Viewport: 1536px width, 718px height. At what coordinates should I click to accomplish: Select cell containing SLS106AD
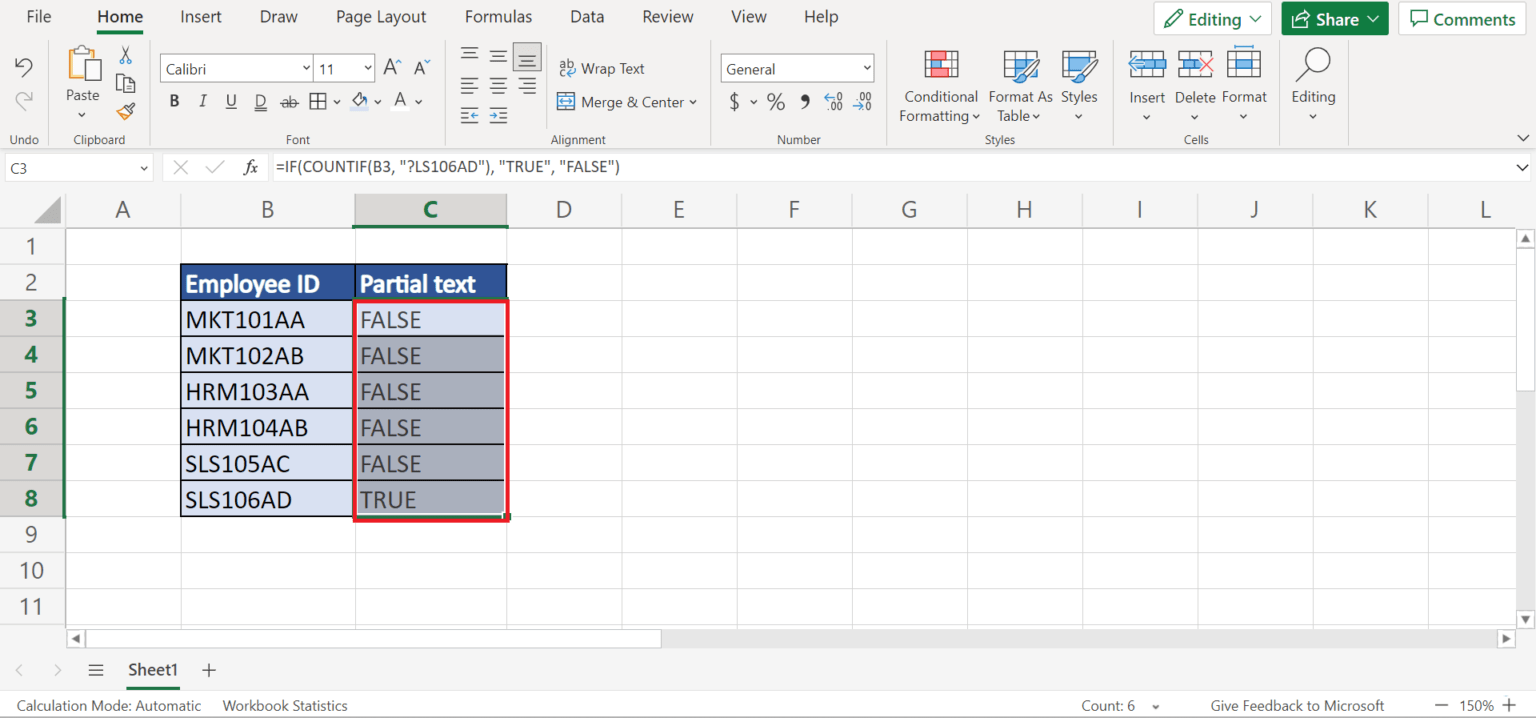click(268, 499)
